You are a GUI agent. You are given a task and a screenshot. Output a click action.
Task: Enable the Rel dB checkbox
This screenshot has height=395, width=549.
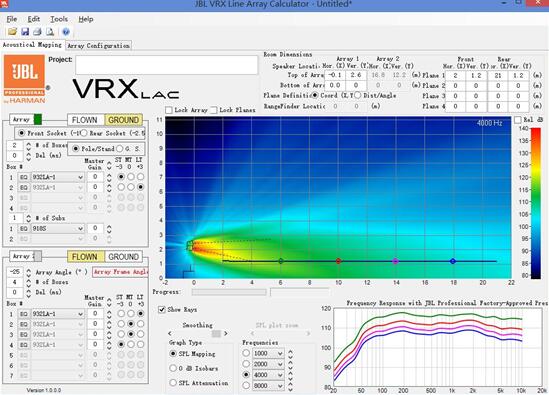(518, 120)
